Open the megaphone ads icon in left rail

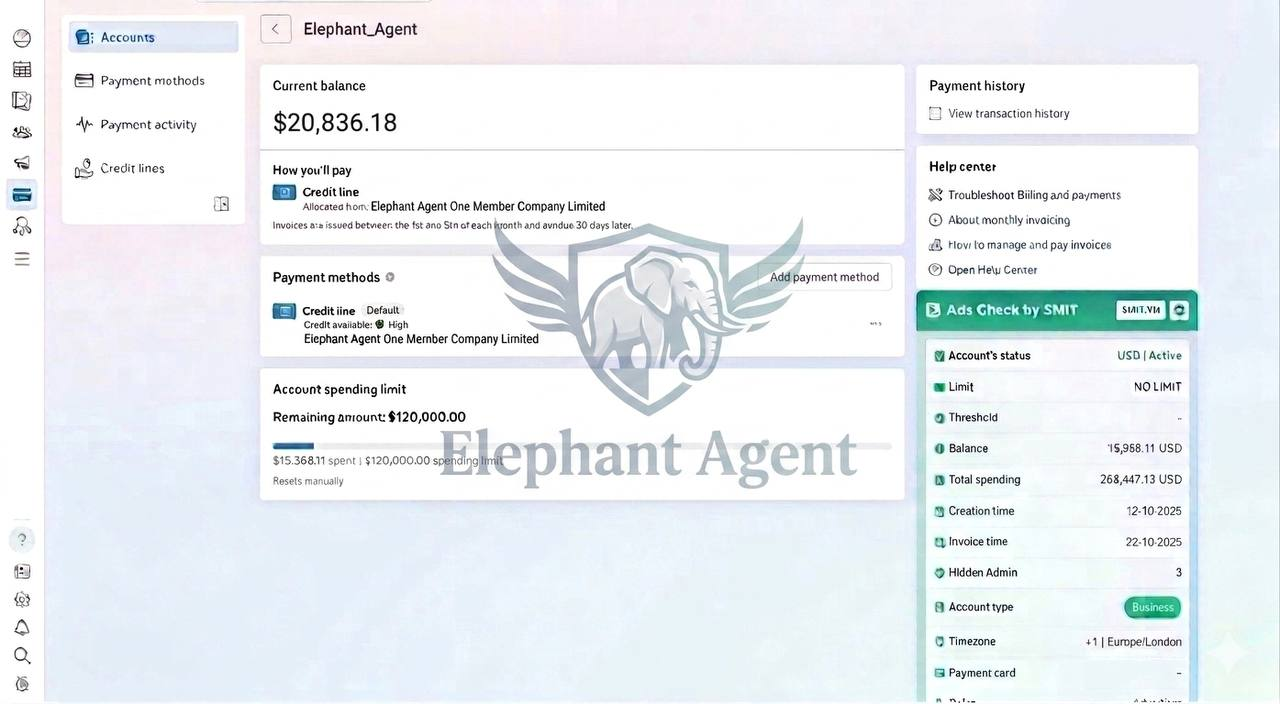[x=22, y=163]
